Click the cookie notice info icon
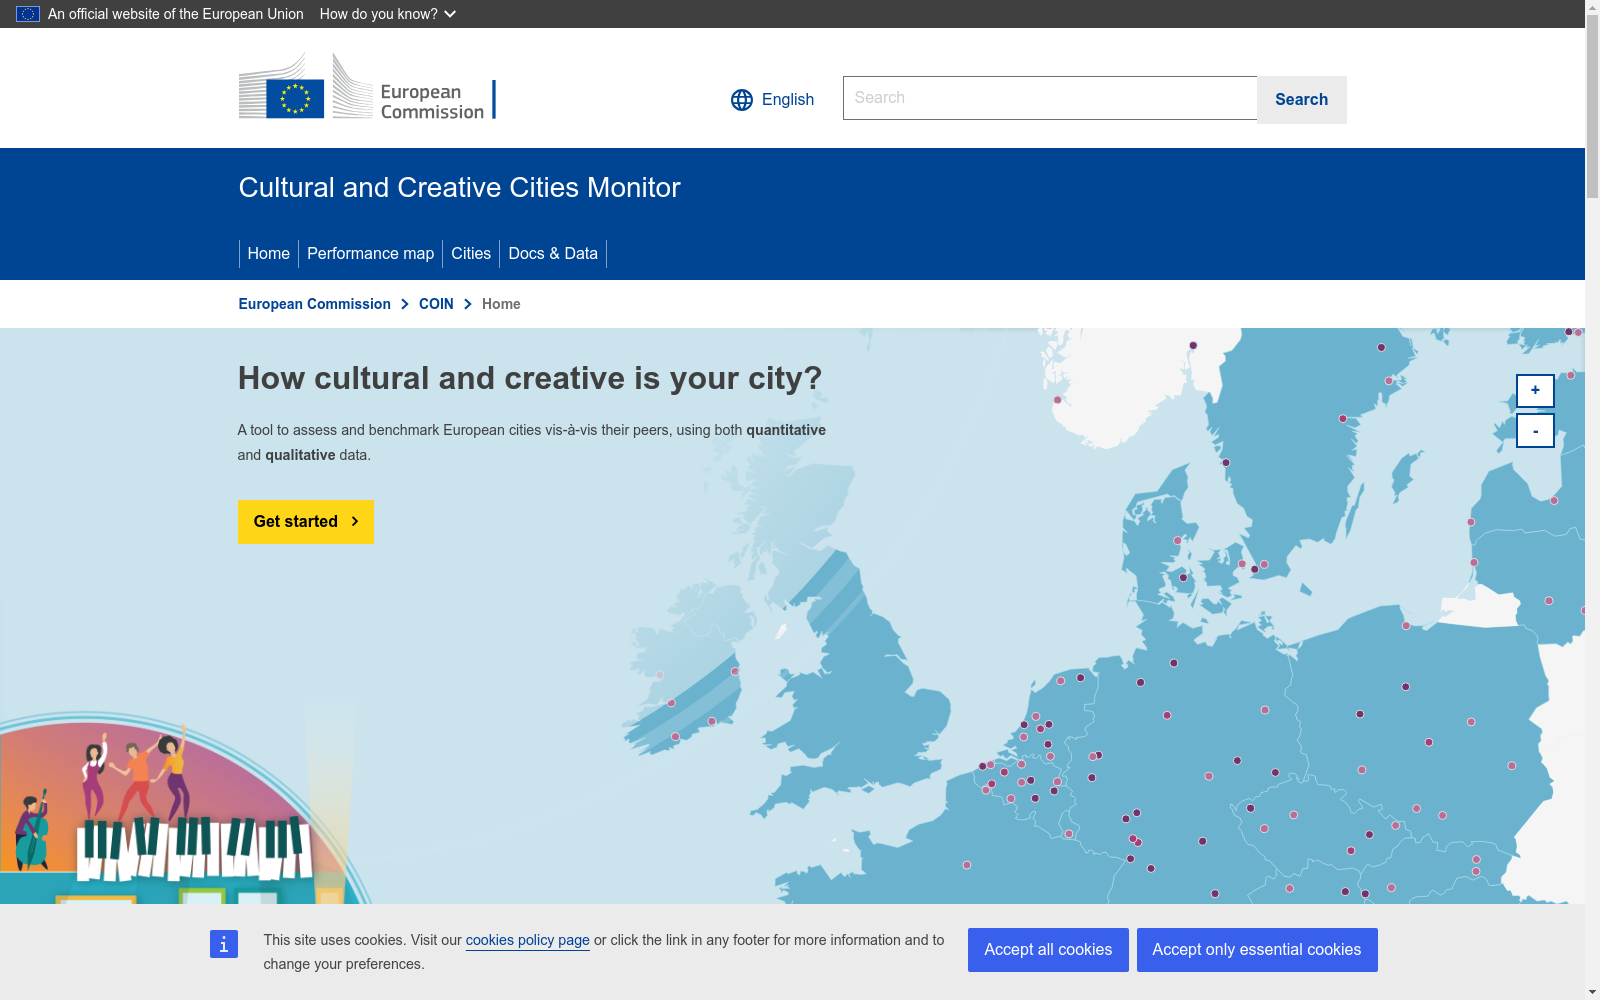1600x1000 pixels. [x=224, y=944]
